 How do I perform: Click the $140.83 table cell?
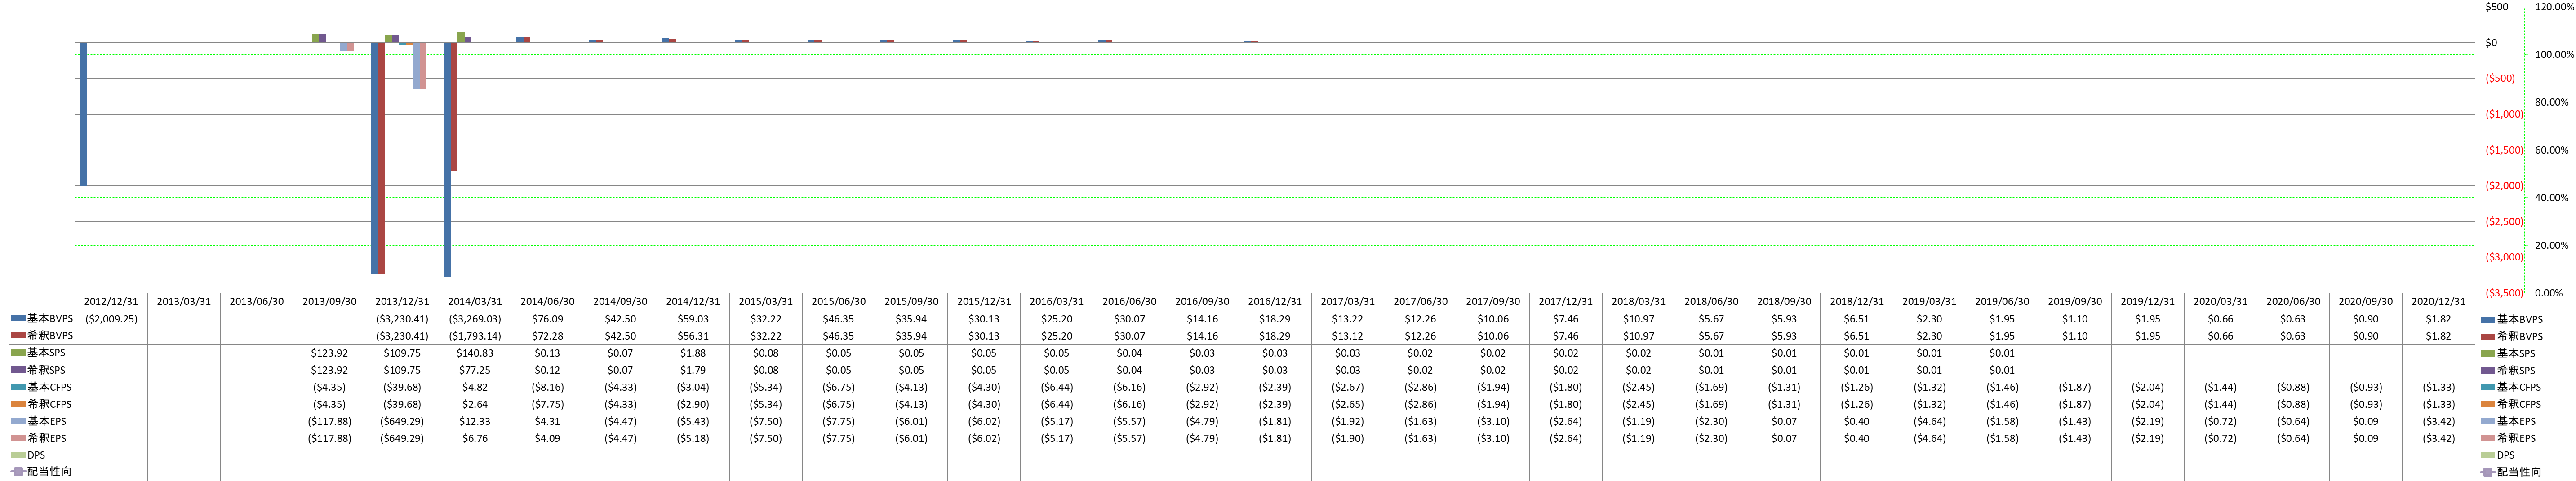coord(475,353)
